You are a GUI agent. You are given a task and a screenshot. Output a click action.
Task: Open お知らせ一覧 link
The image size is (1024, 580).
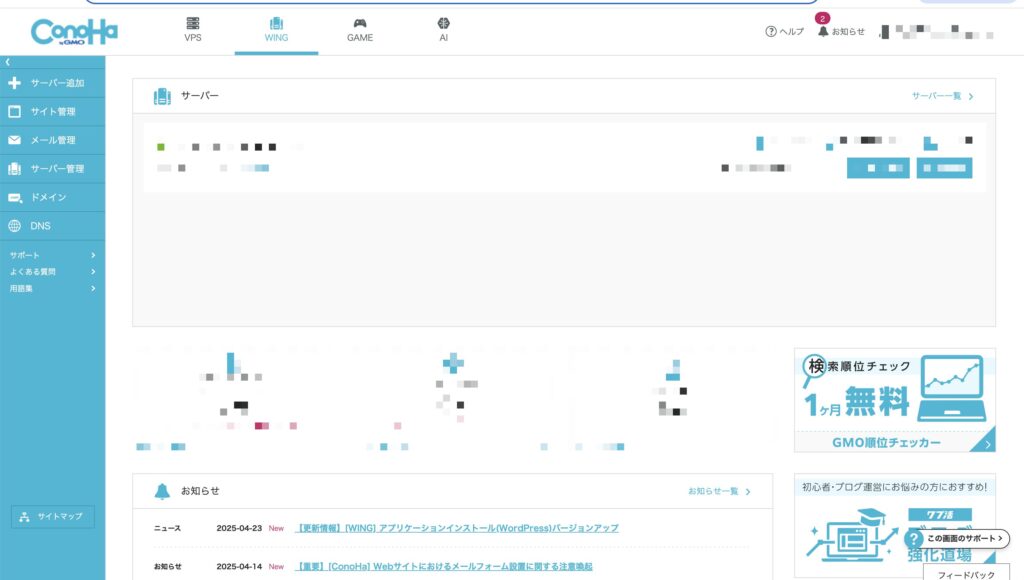[719, 491]
